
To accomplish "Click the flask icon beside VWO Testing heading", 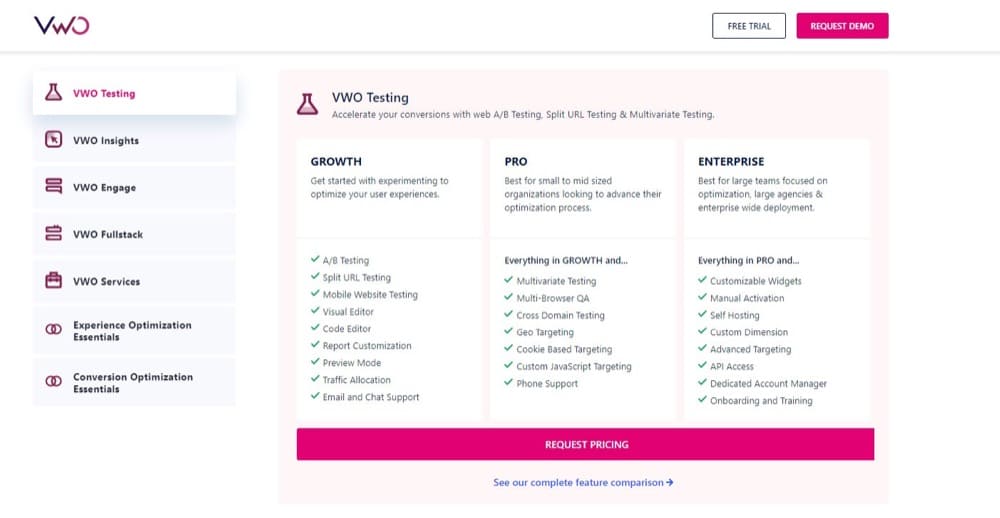I will click(307, 104).
